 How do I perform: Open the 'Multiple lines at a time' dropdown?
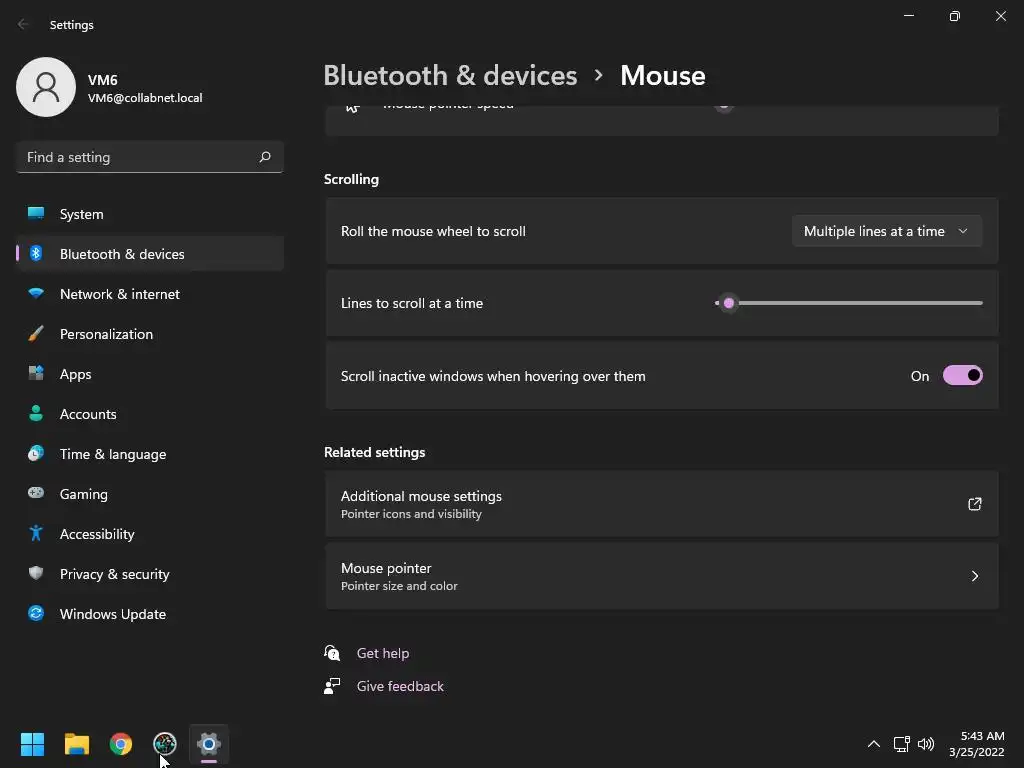[x=886, y=231]
